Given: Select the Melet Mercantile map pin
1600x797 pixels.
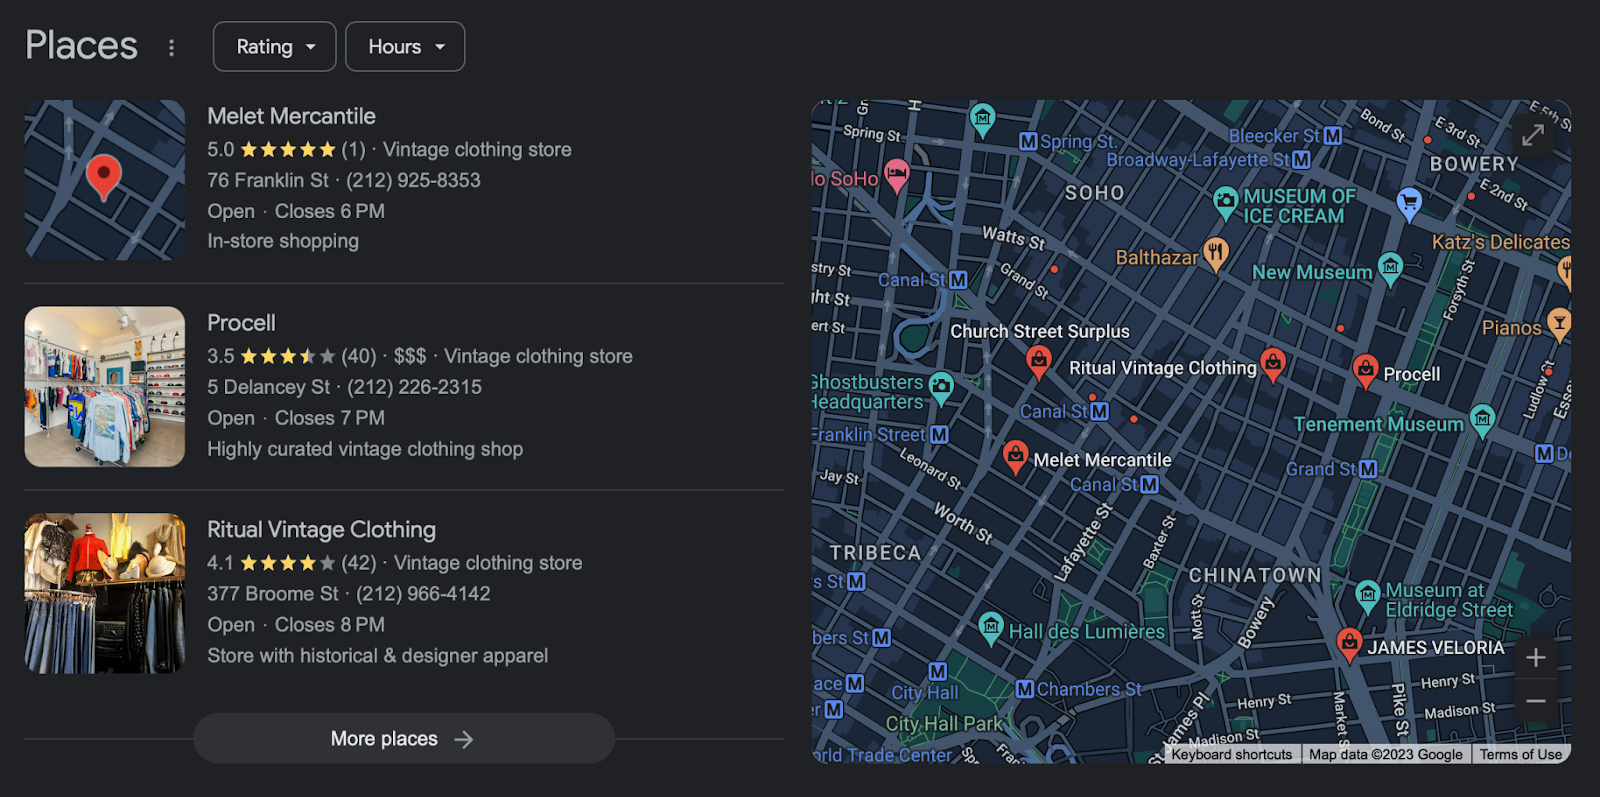Looking at the screenshot, I should coord(1016,456).
